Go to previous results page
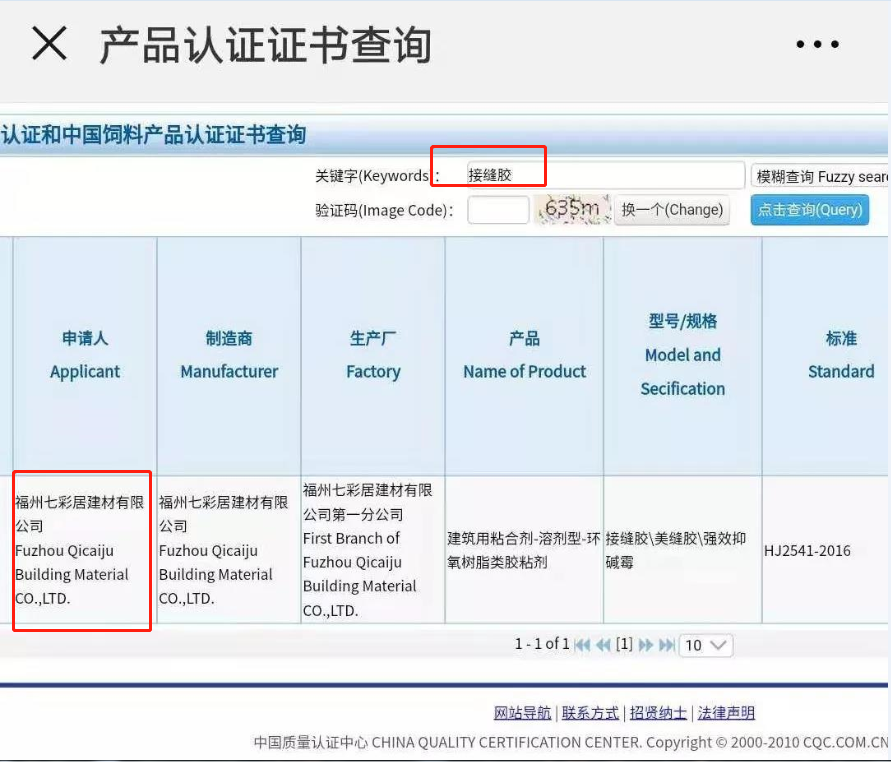The width and height of the screenshot is (891, 762). 603,645
